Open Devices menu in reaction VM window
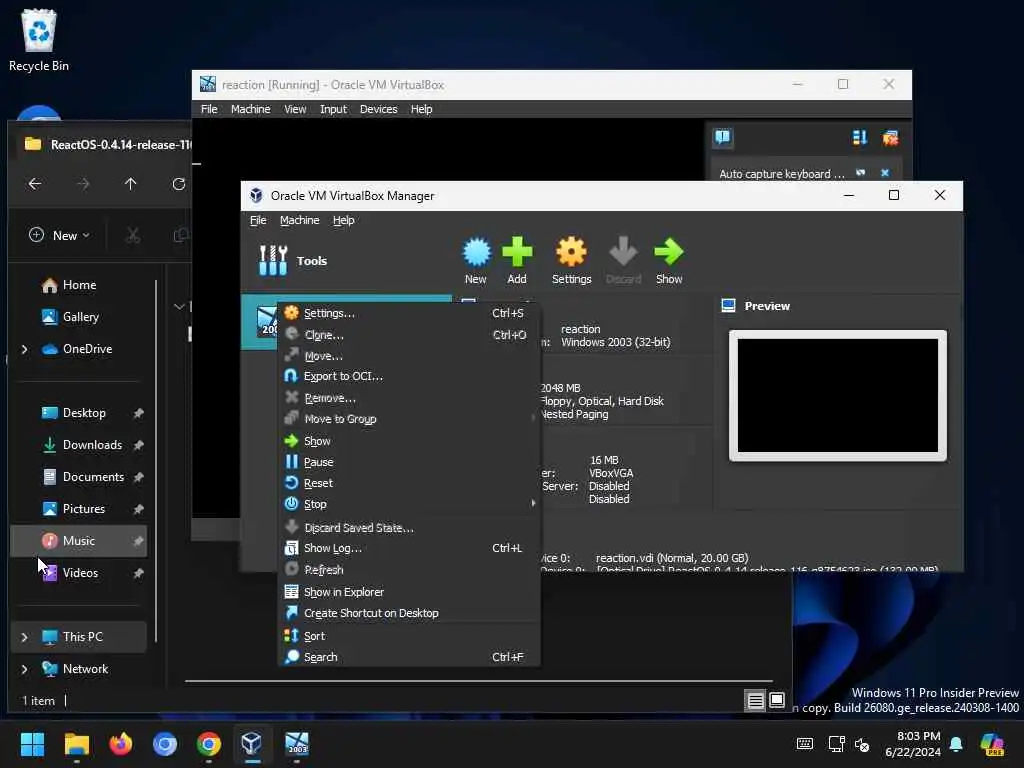 click(x=379, y=109)
